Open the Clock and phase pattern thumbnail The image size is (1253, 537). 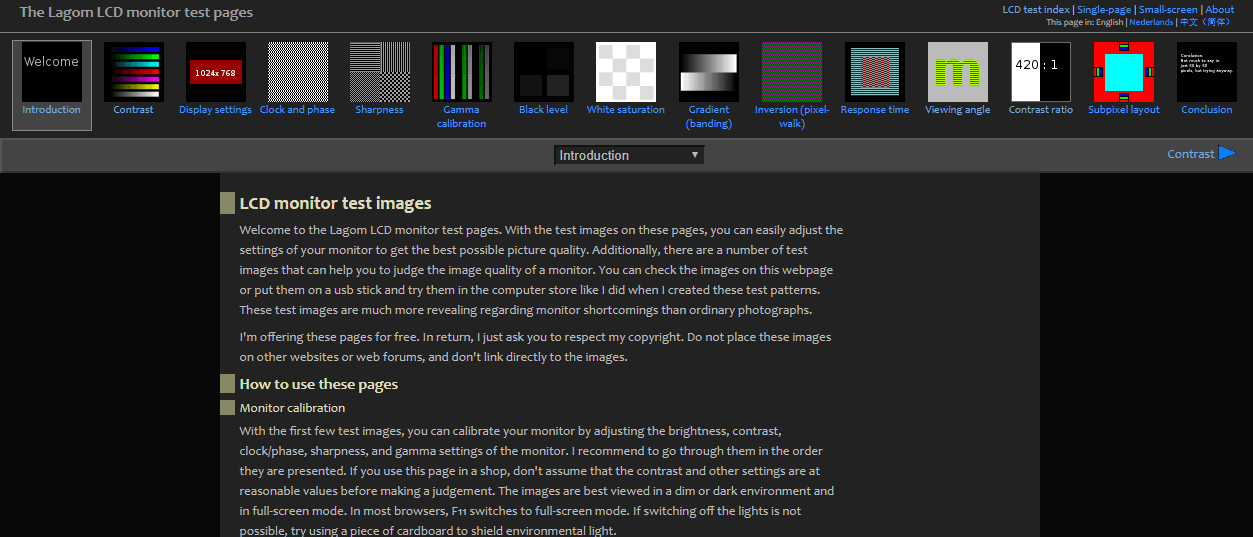297,71
